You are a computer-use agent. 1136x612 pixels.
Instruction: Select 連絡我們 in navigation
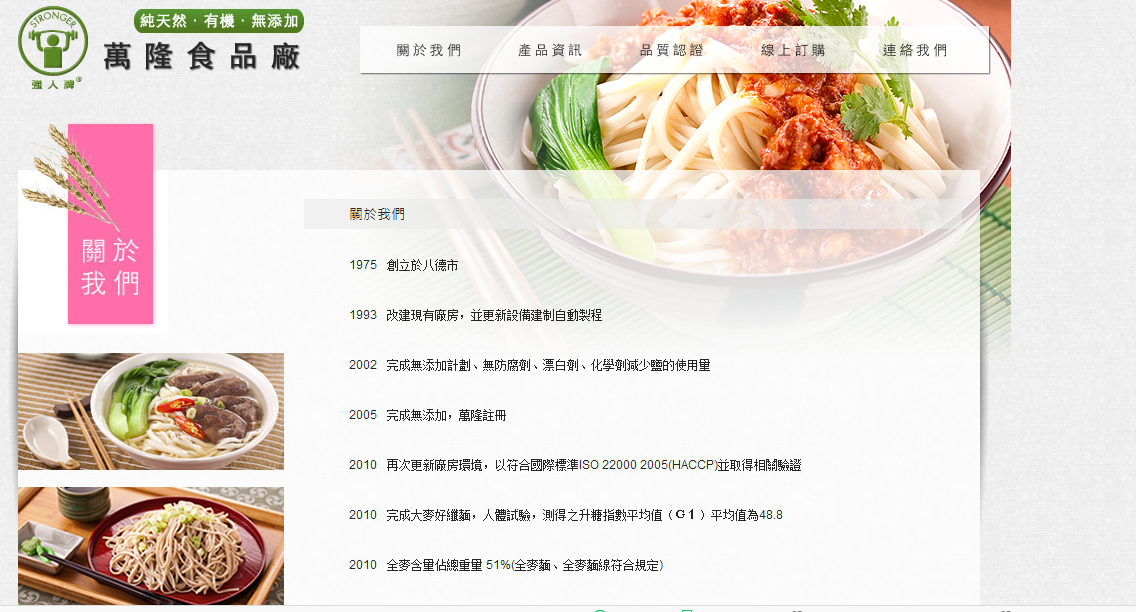point(915,50)
